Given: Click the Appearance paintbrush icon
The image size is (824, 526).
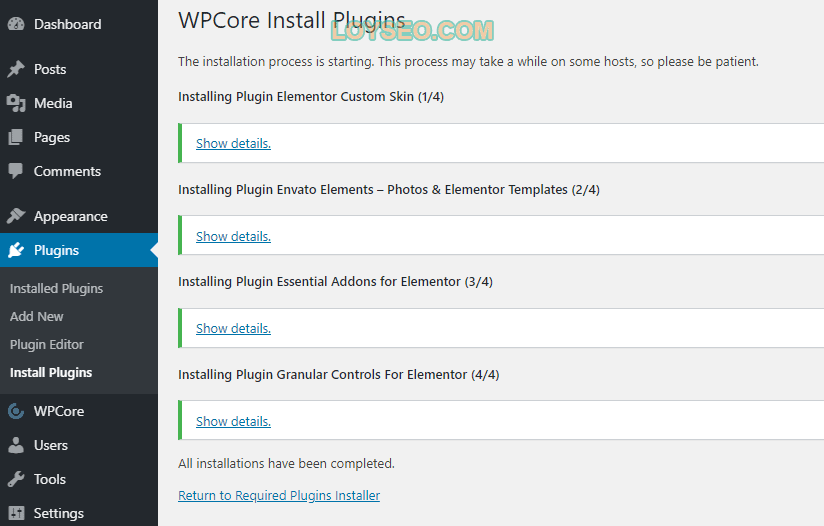Looking at the screenshot, I should (x=16, y=215).
